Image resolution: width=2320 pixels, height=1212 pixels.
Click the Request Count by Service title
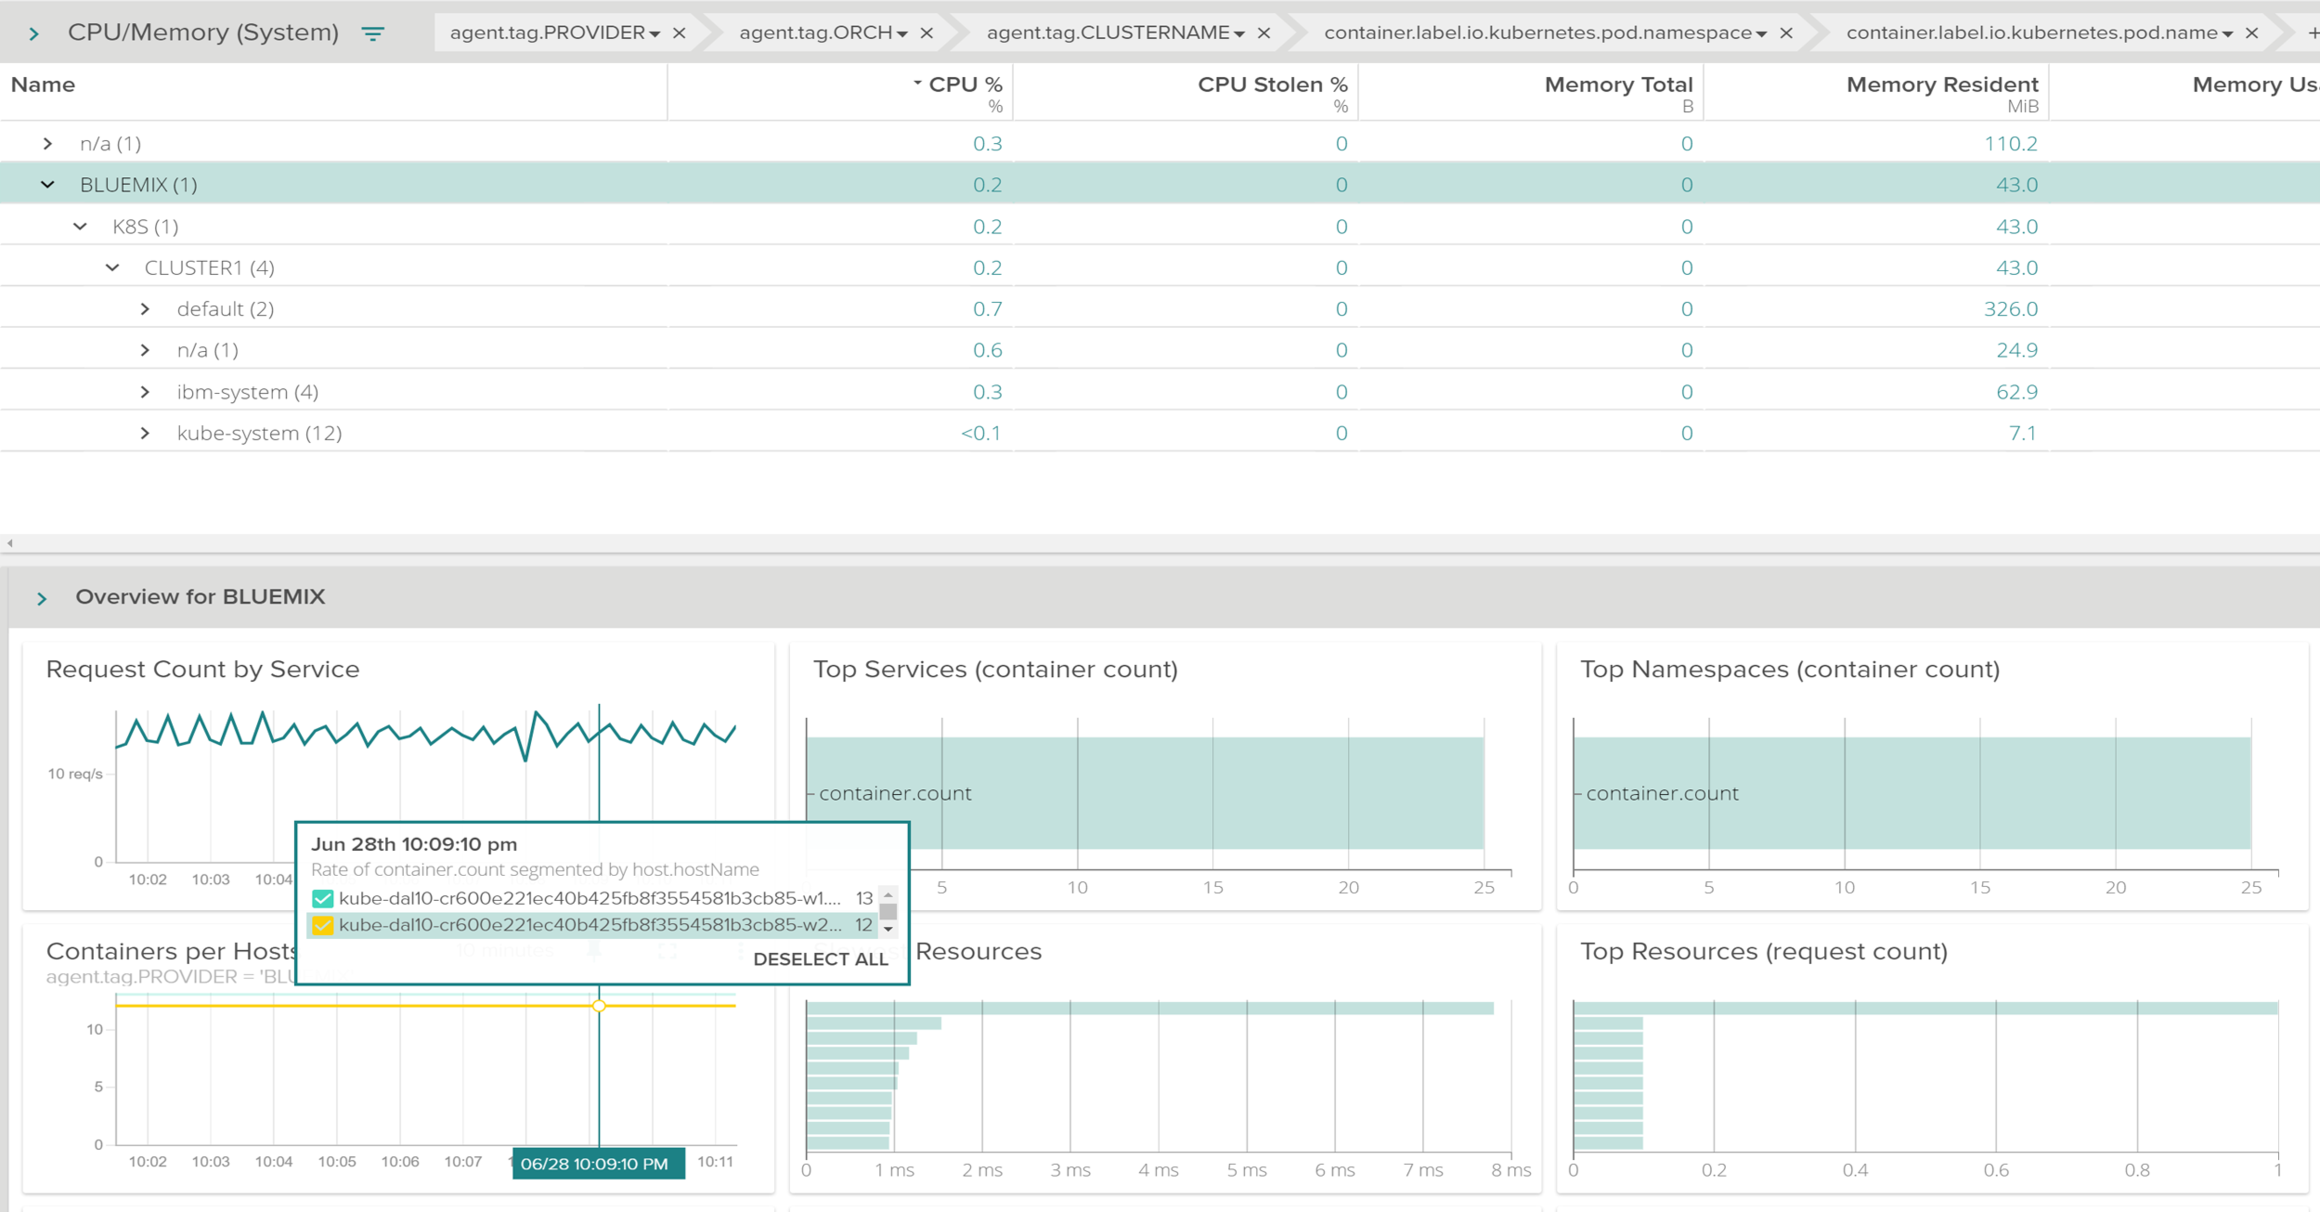coord(202,669)
